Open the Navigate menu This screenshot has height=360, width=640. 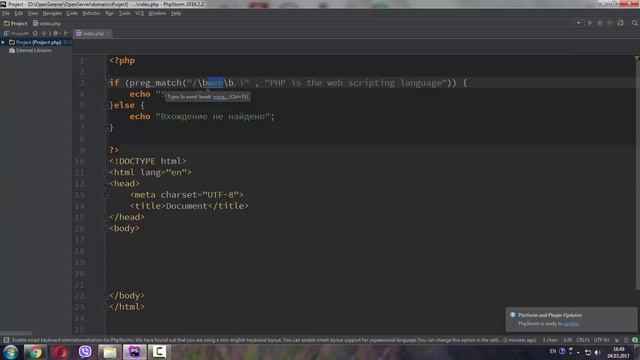(52, 13)
